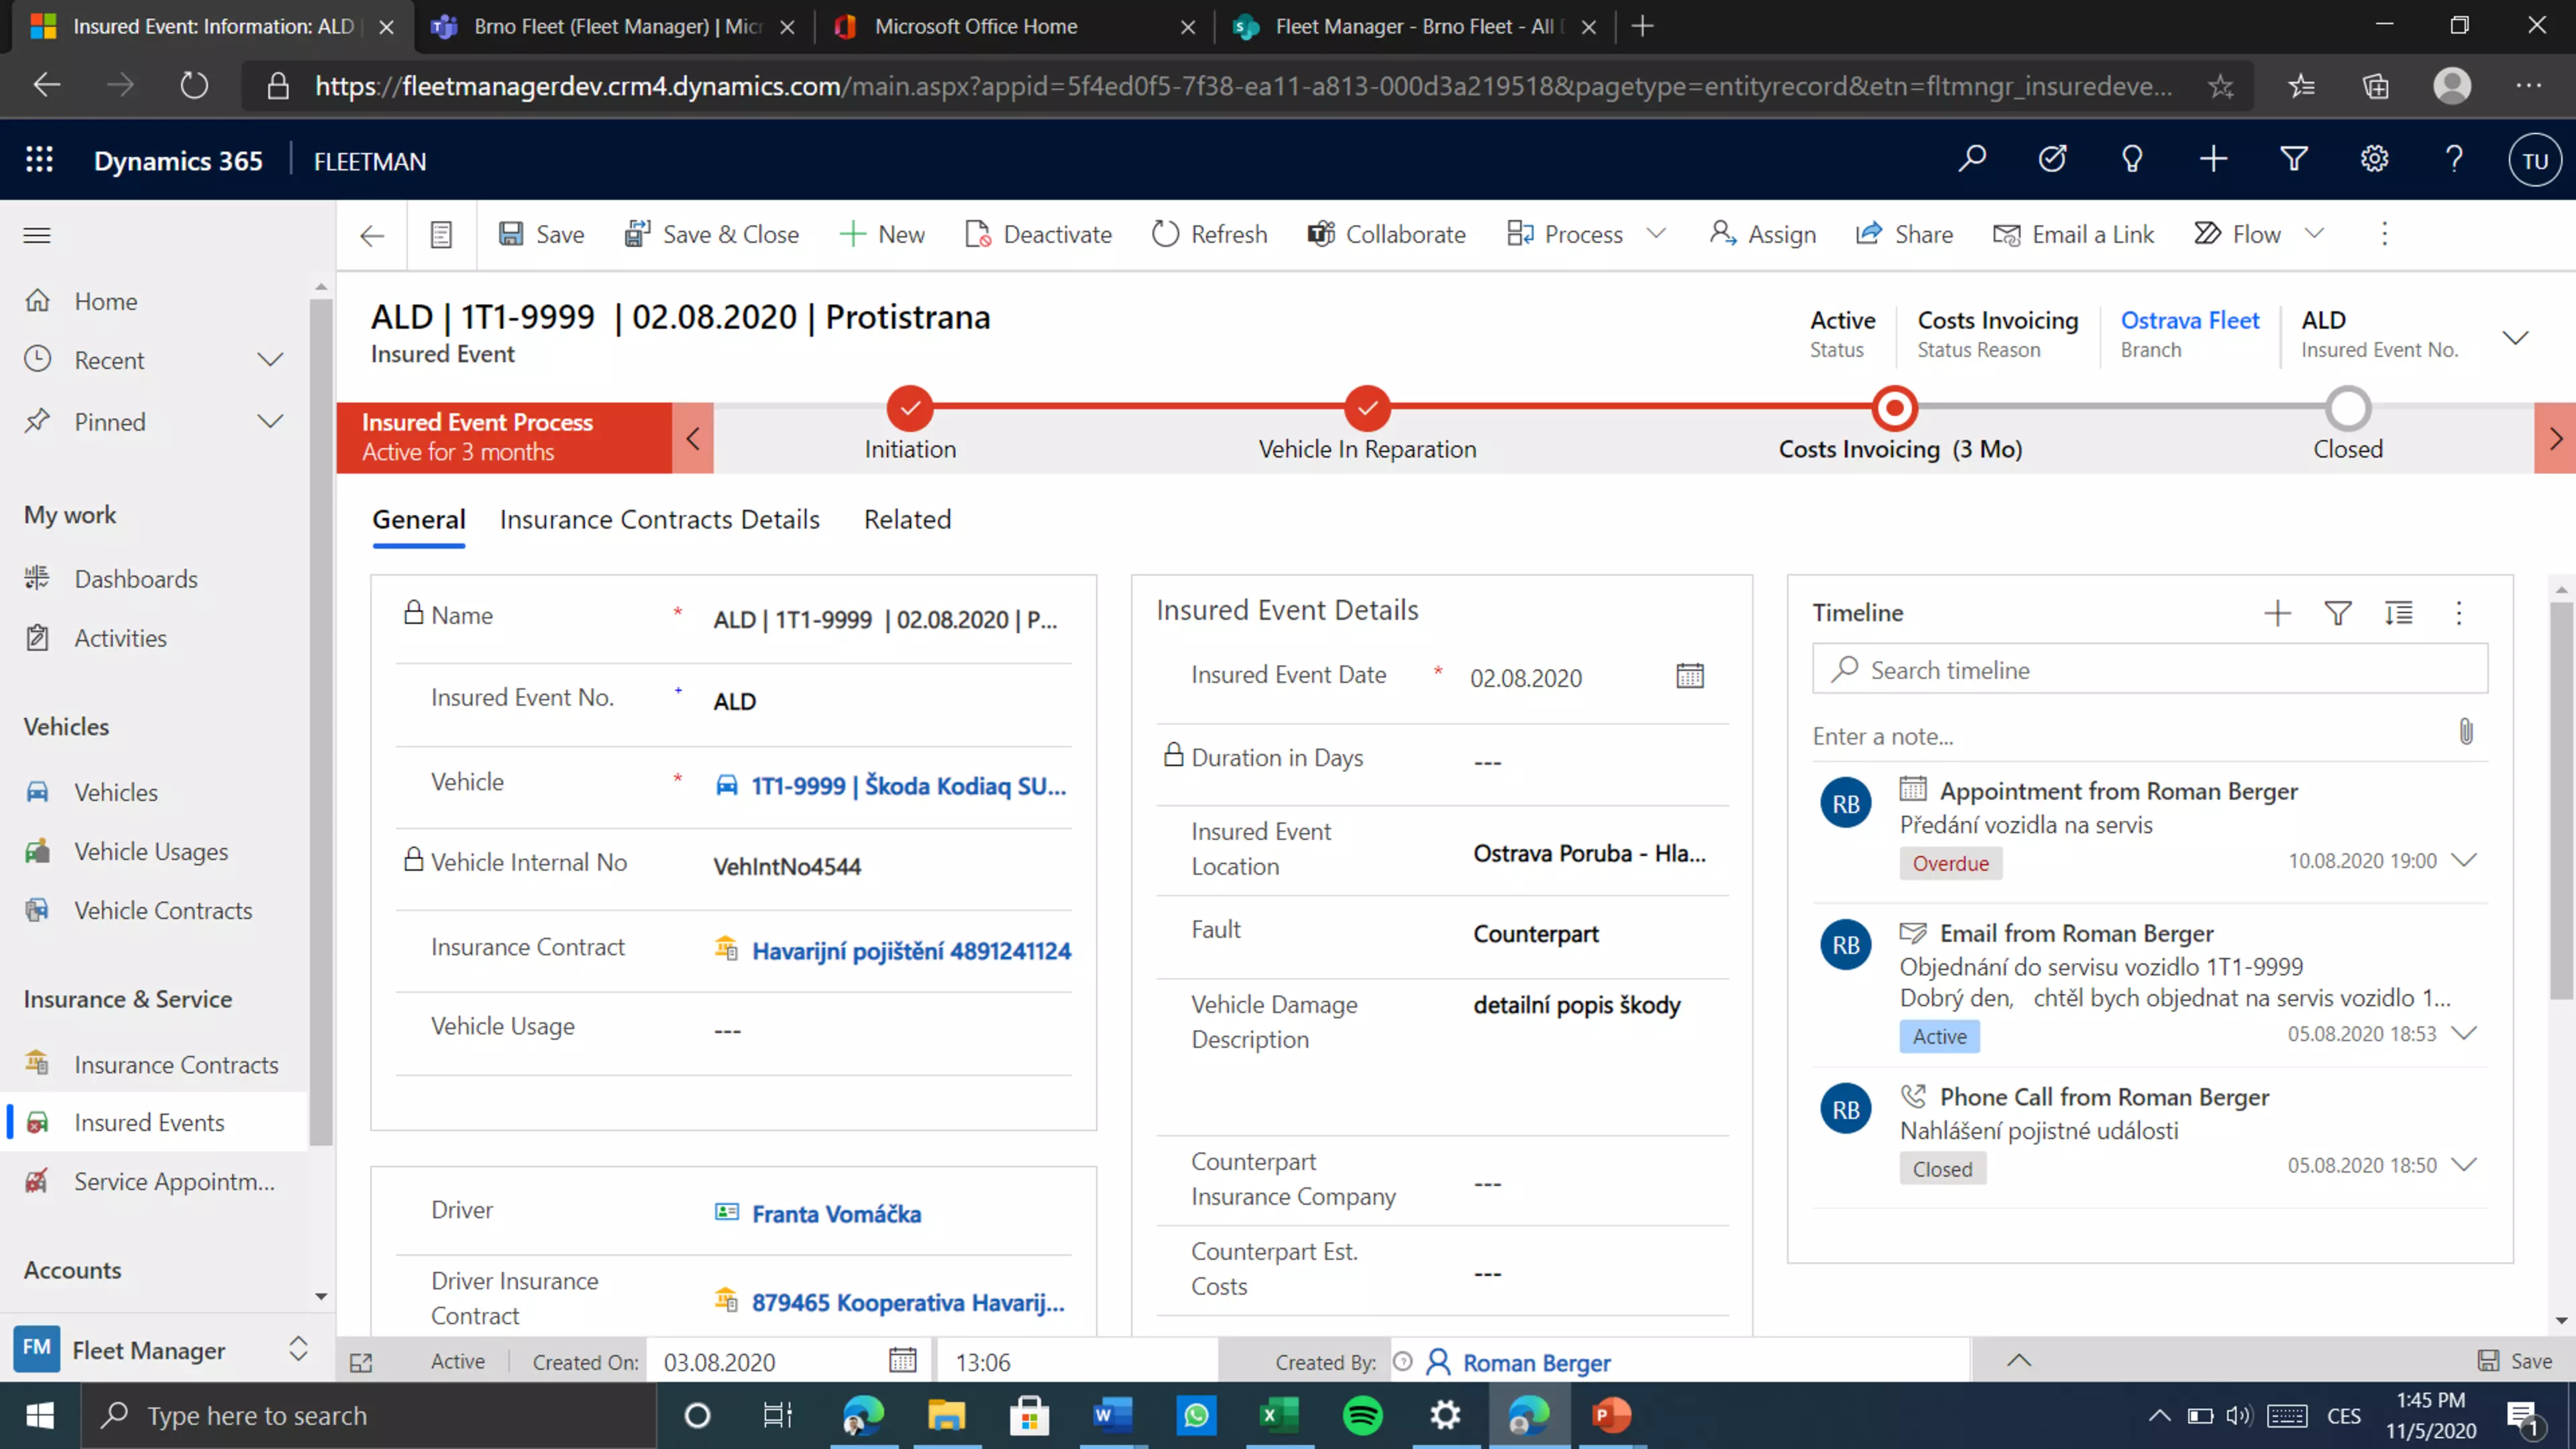The width and height of the screenshot is (2576, 1449).
Task: Click the search magnifier in header
Action: pos(1972,160)
